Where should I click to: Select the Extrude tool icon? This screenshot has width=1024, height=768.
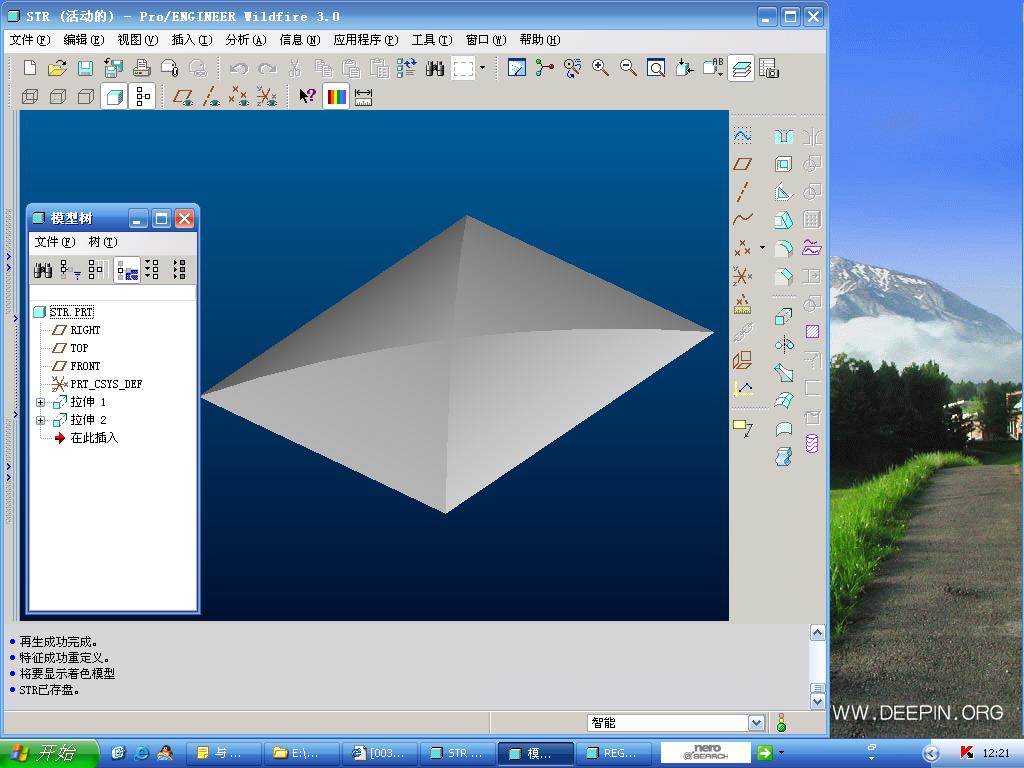(783, 317)
